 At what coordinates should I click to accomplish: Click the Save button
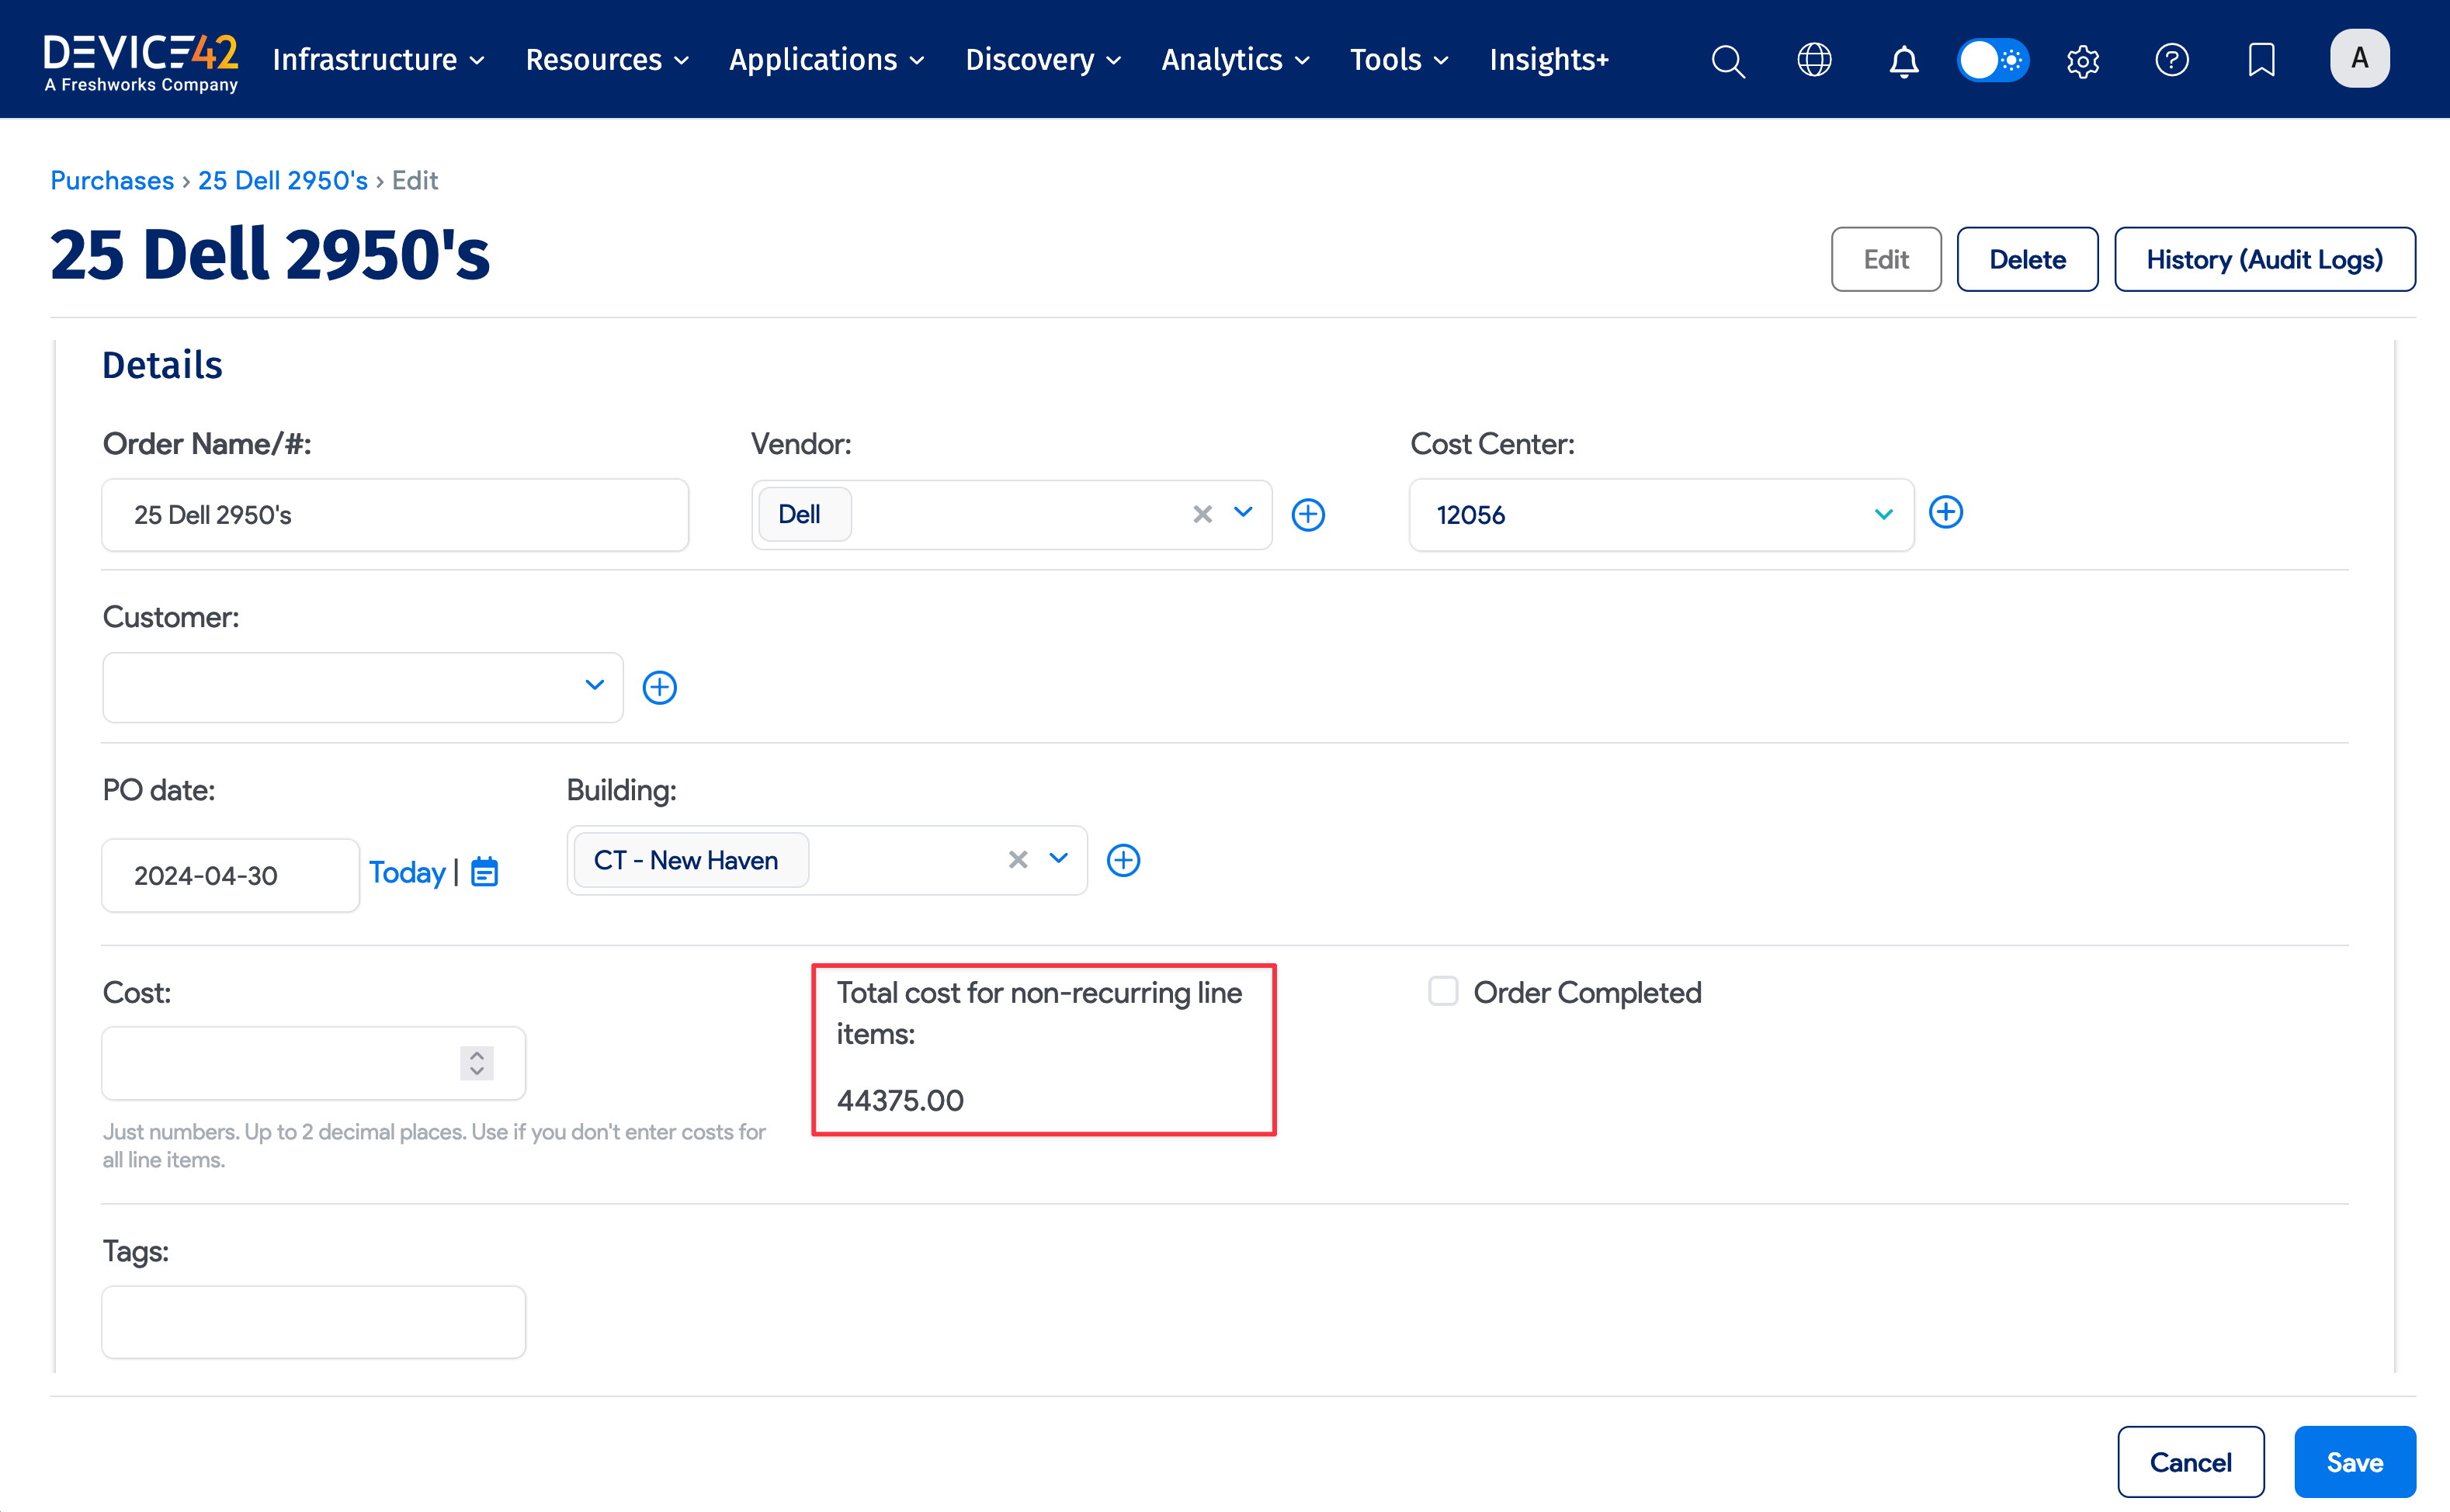2354,1462
